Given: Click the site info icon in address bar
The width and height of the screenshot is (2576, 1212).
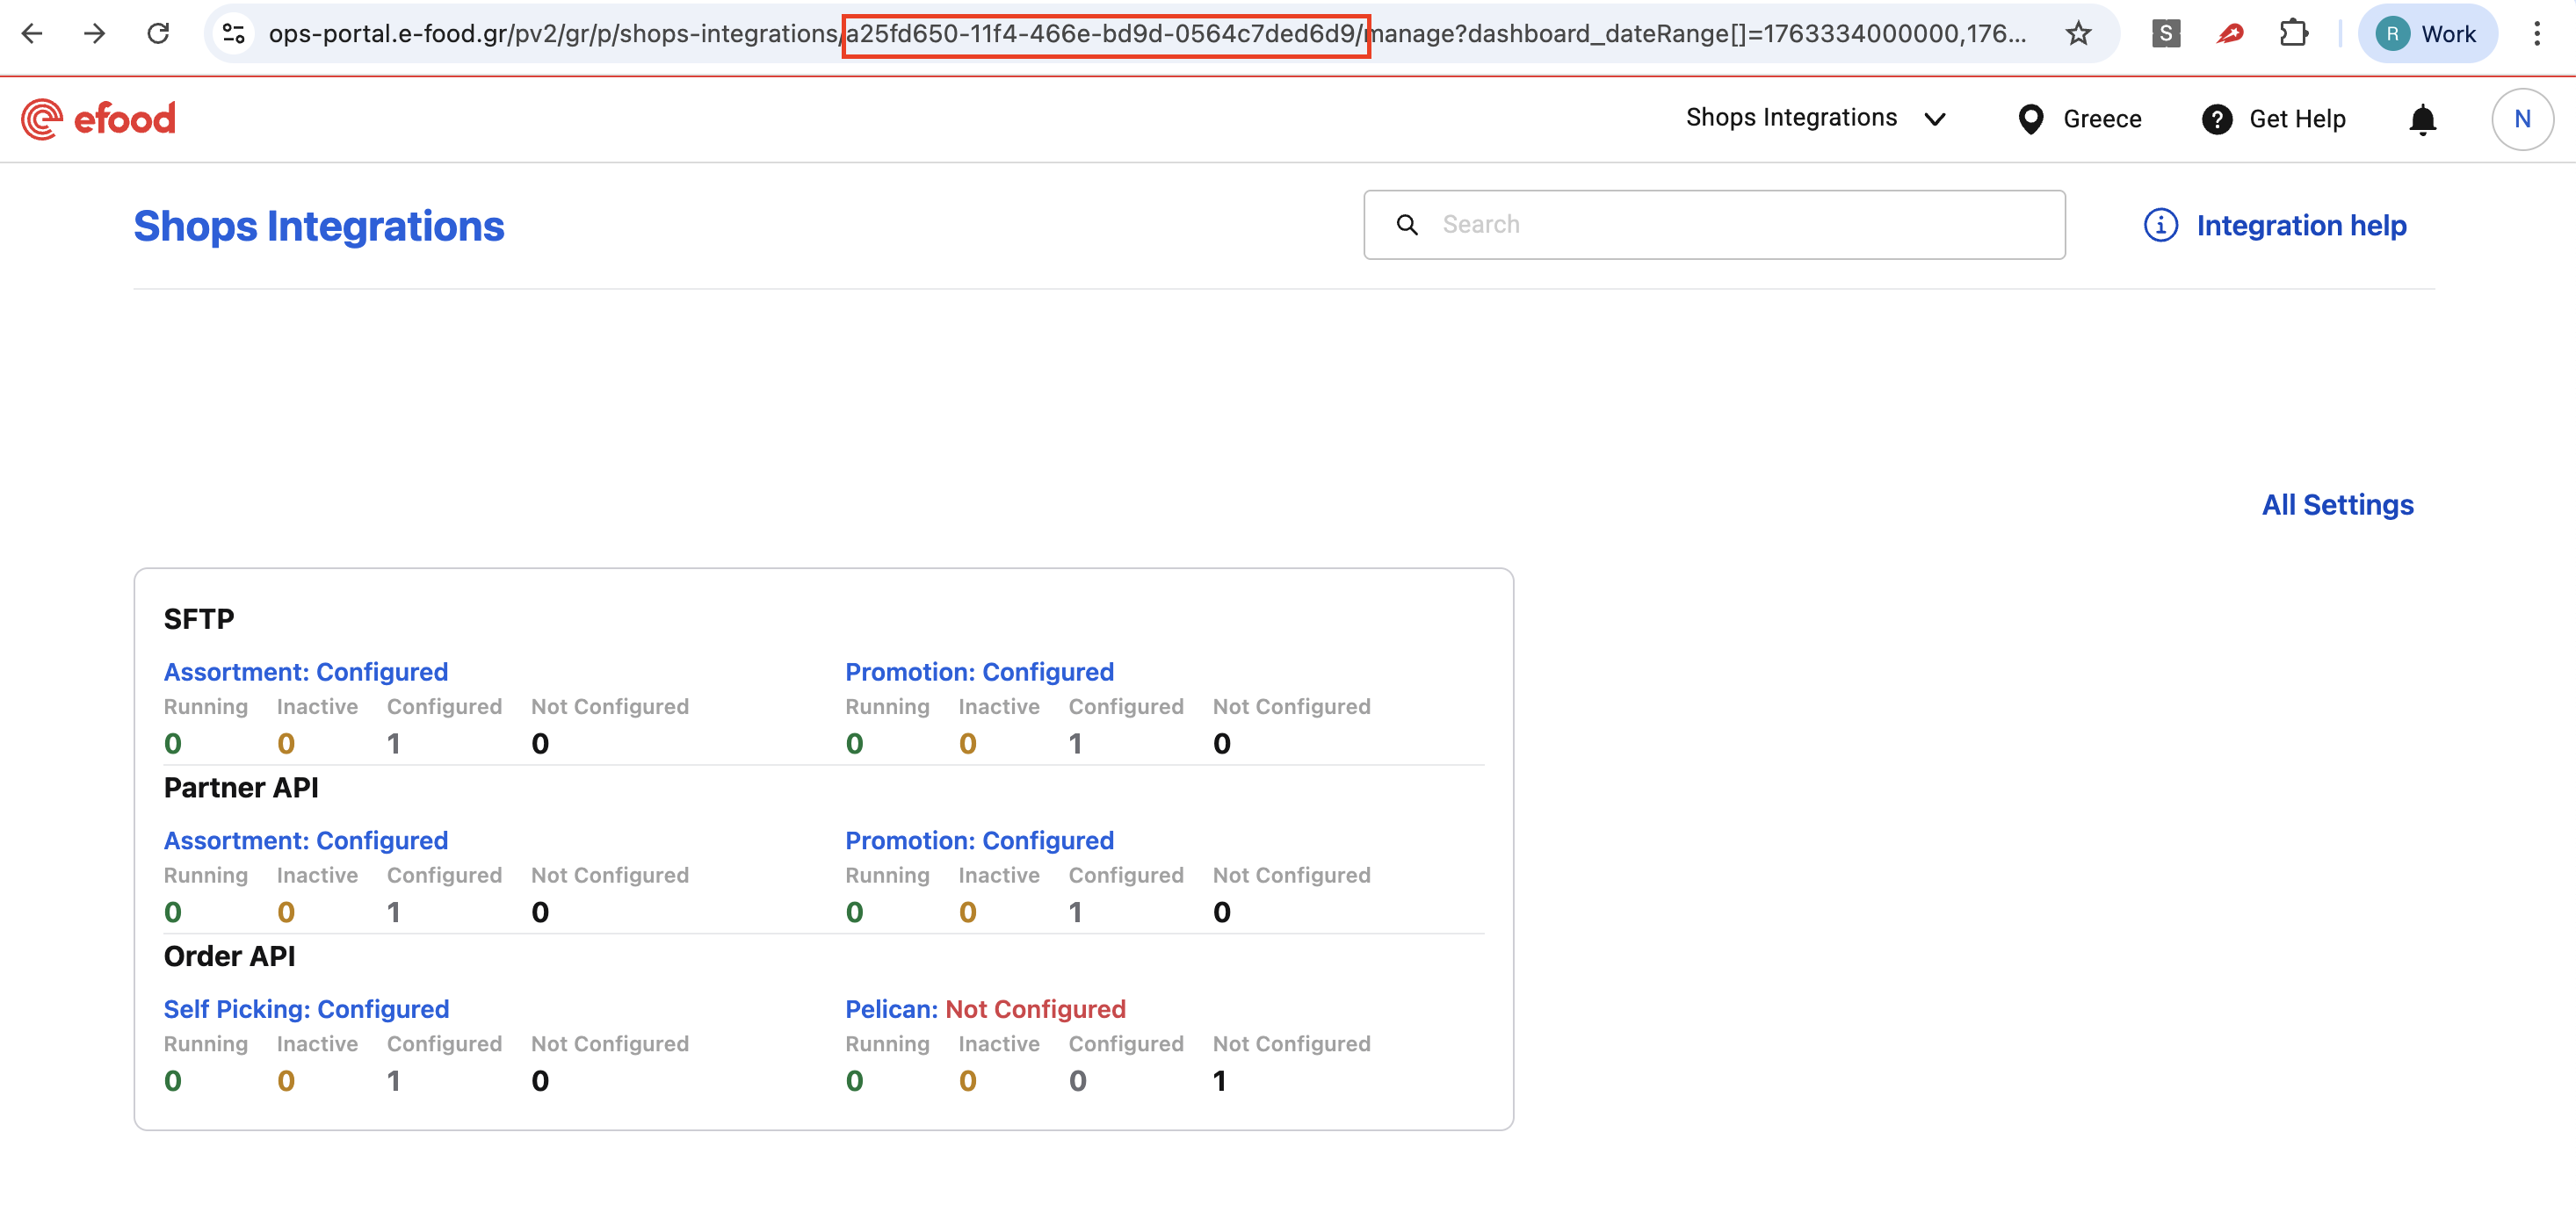Looking at the screenshot, I should tap(234, 34).
